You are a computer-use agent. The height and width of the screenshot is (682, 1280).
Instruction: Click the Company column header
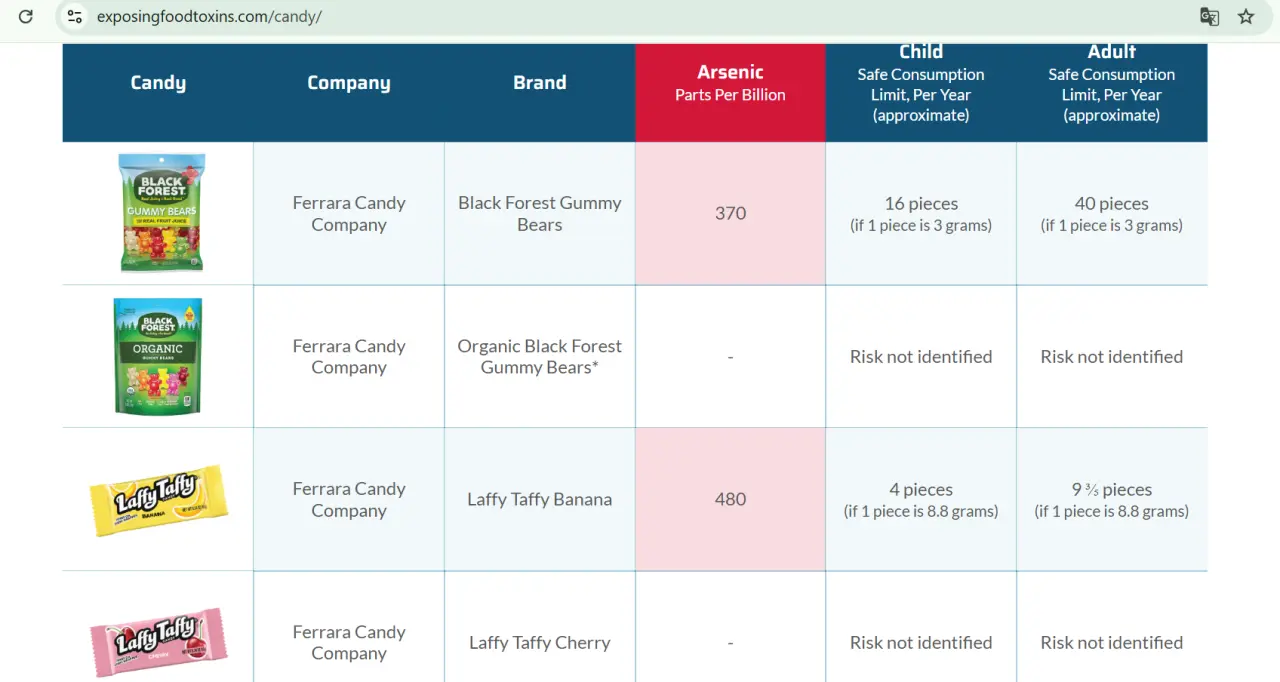tap(348, 83)
